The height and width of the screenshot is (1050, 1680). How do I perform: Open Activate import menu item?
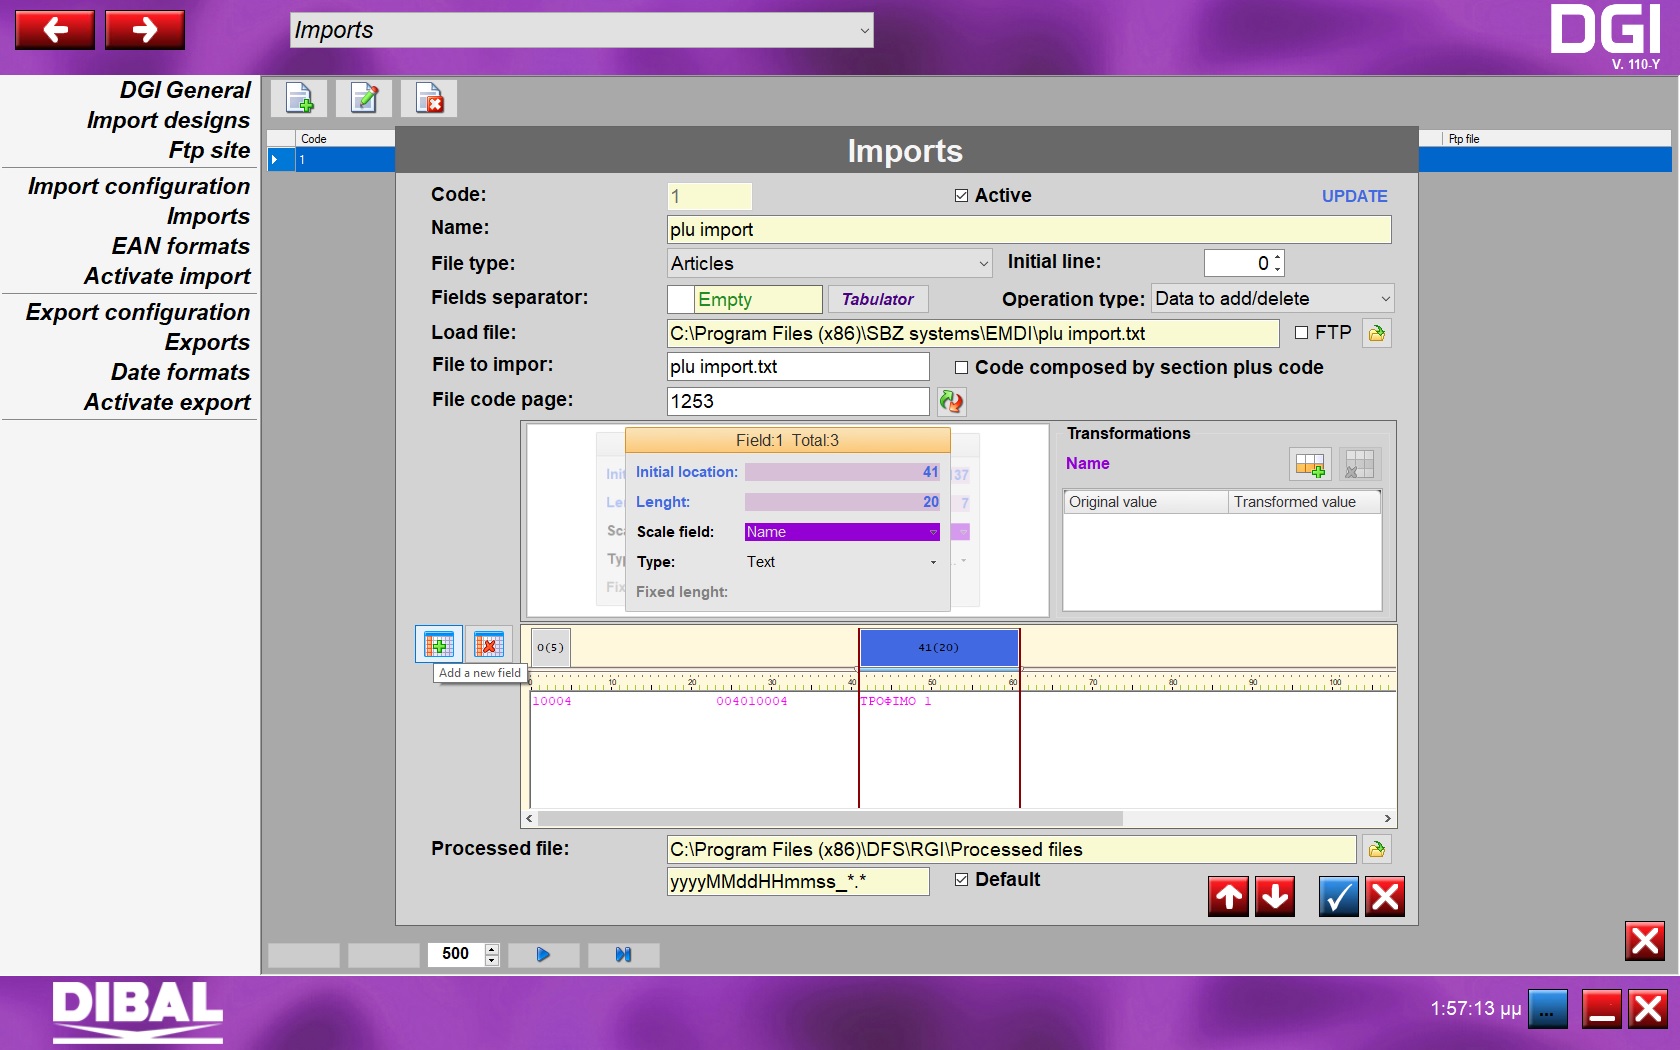167,276
